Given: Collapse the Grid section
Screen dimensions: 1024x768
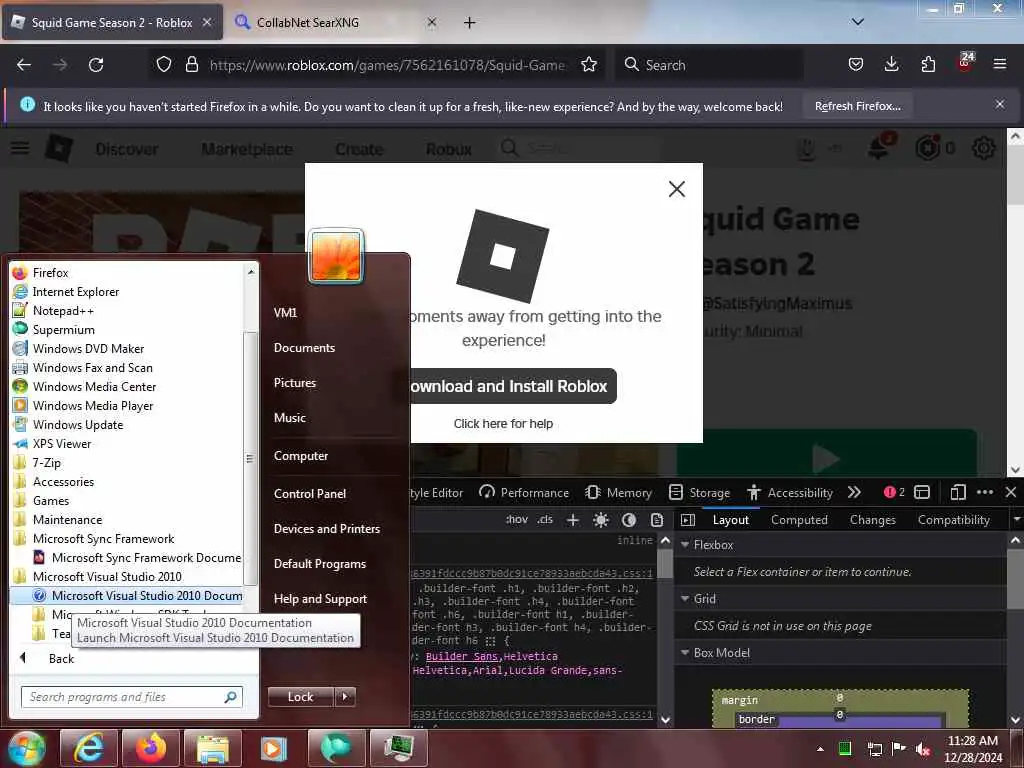Looking at the screenshot, I should [x=685, y=599].
